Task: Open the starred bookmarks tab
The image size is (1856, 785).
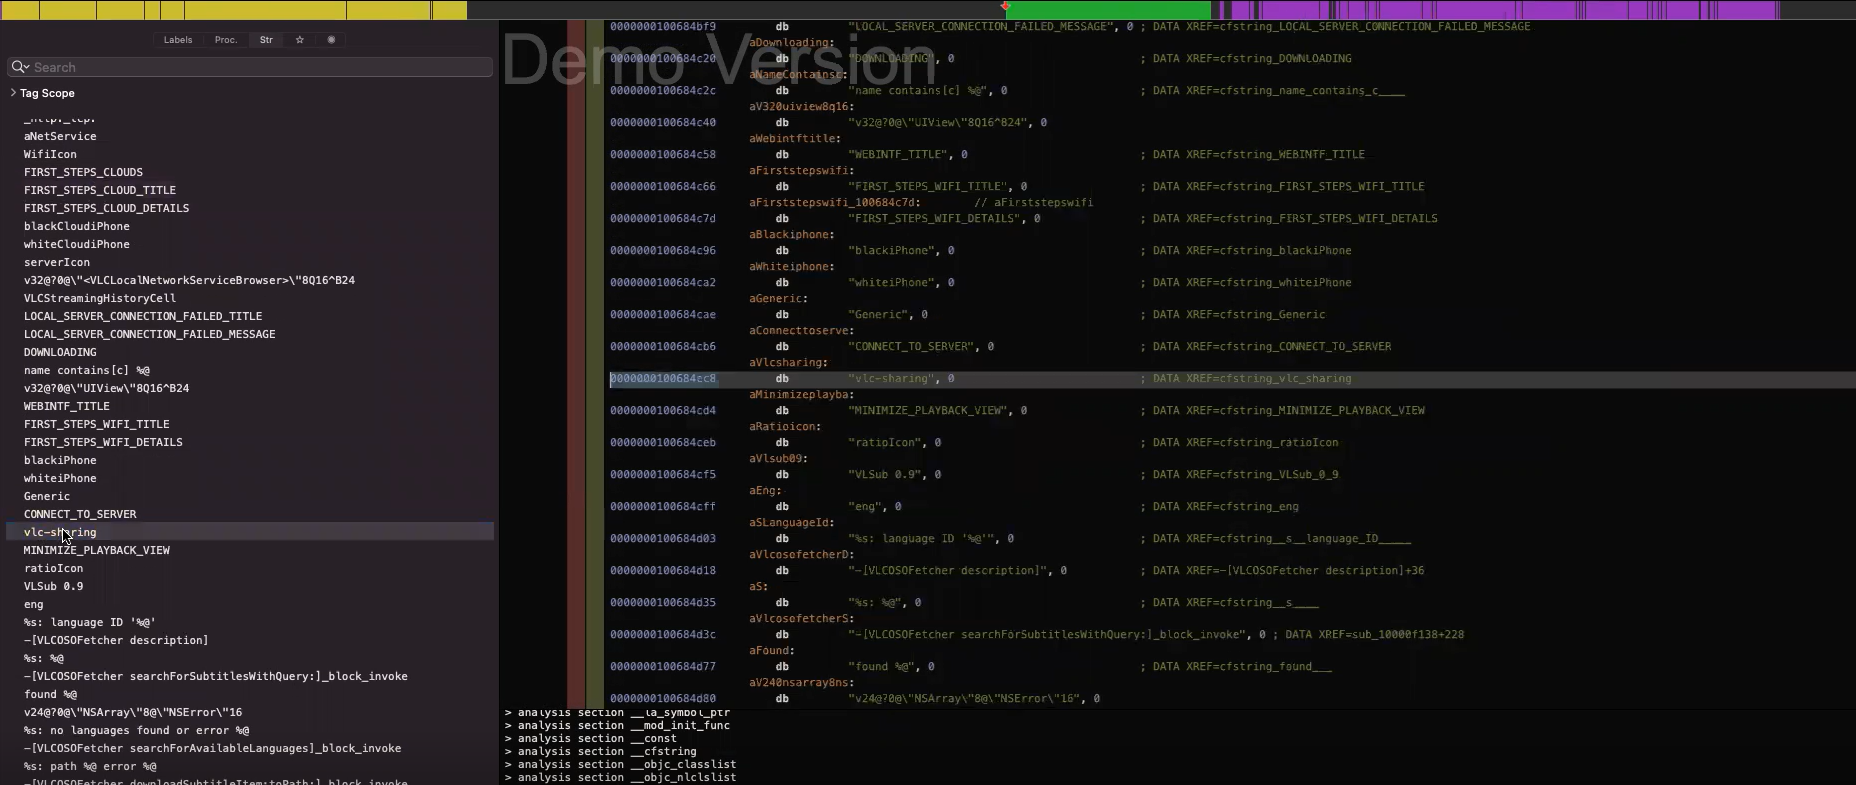Action: click(299, 40)
